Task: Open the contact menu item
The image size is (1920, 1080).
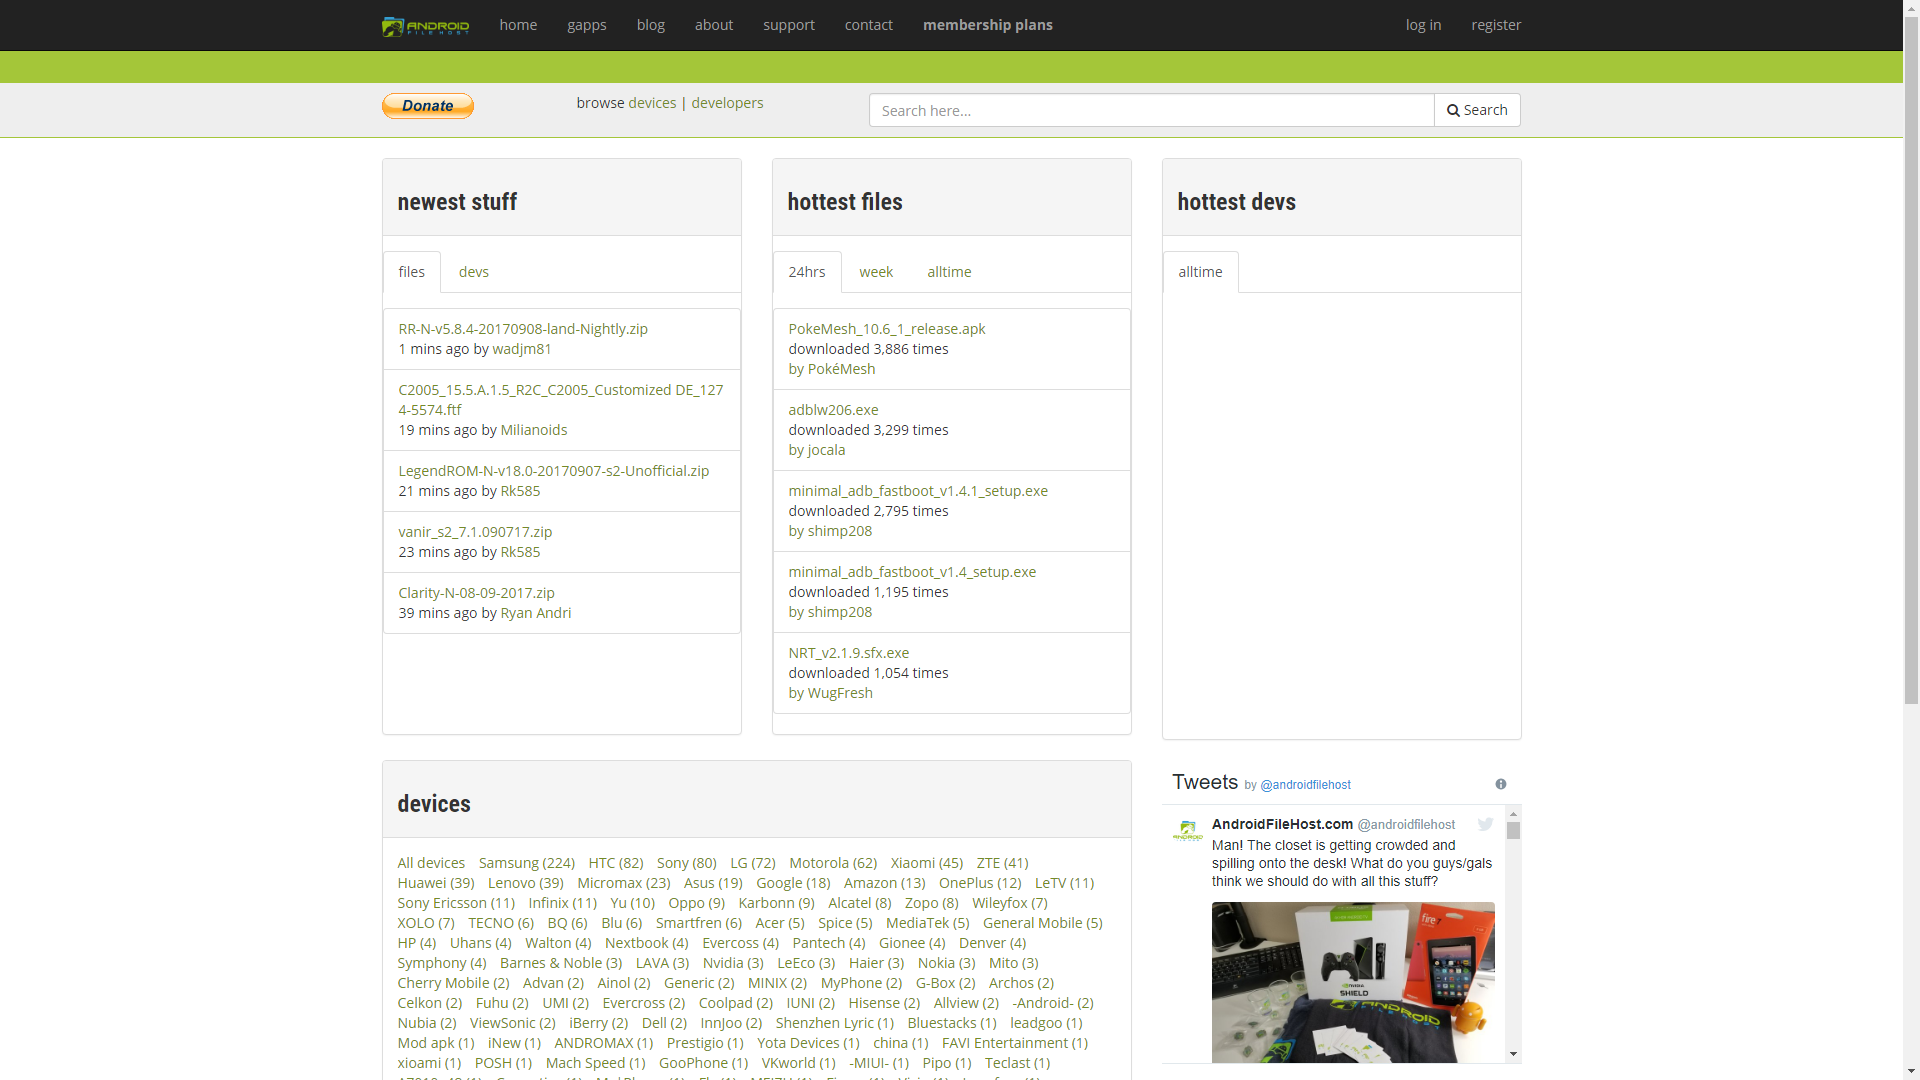Action: (x=869, y=25)
